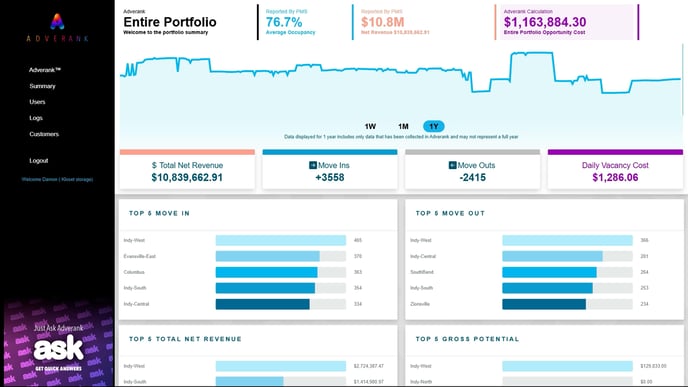Go to Summary in the sidebar
688x387 pixels.
pyautogui.click(x=43, y=86)
